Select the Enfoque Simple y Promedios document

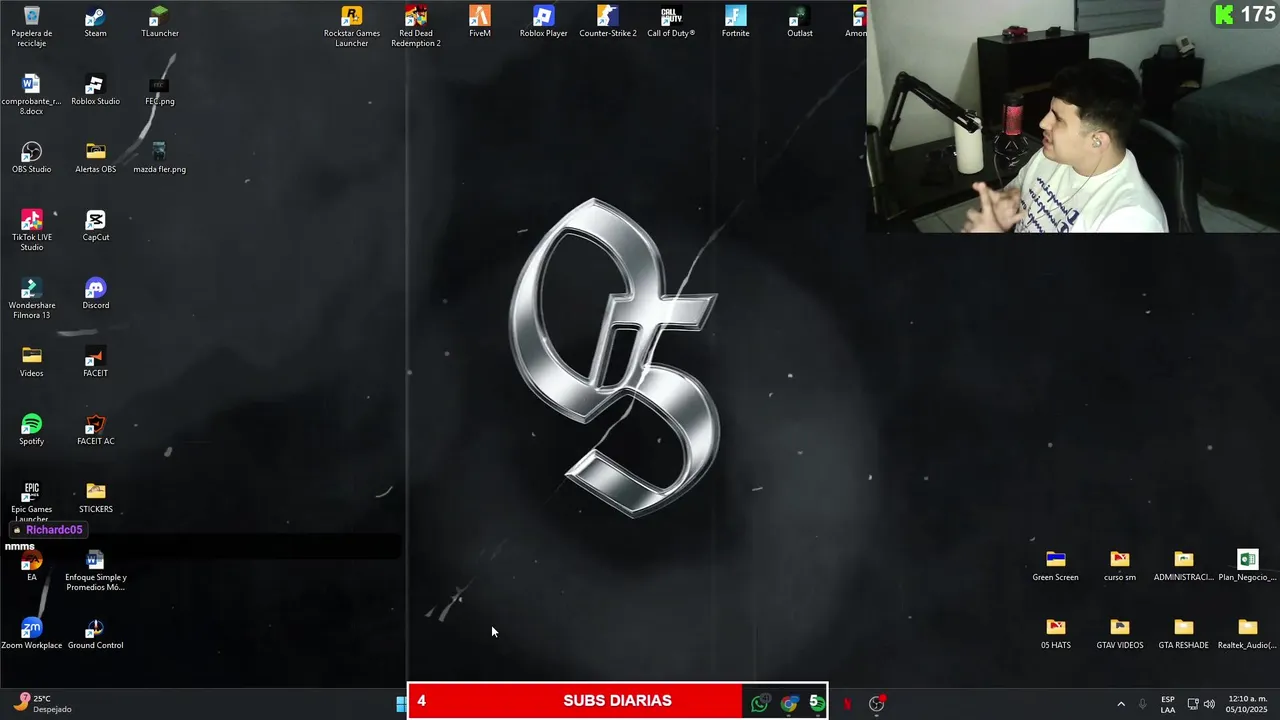pyautogui.click(x=95, y=571)
